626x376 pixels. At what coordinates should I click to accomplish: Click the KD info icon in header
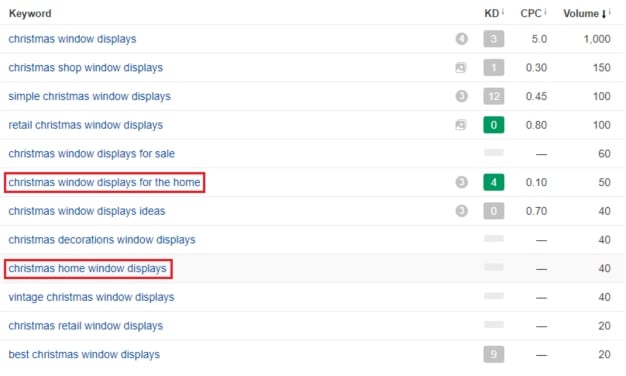pos(503,12)
